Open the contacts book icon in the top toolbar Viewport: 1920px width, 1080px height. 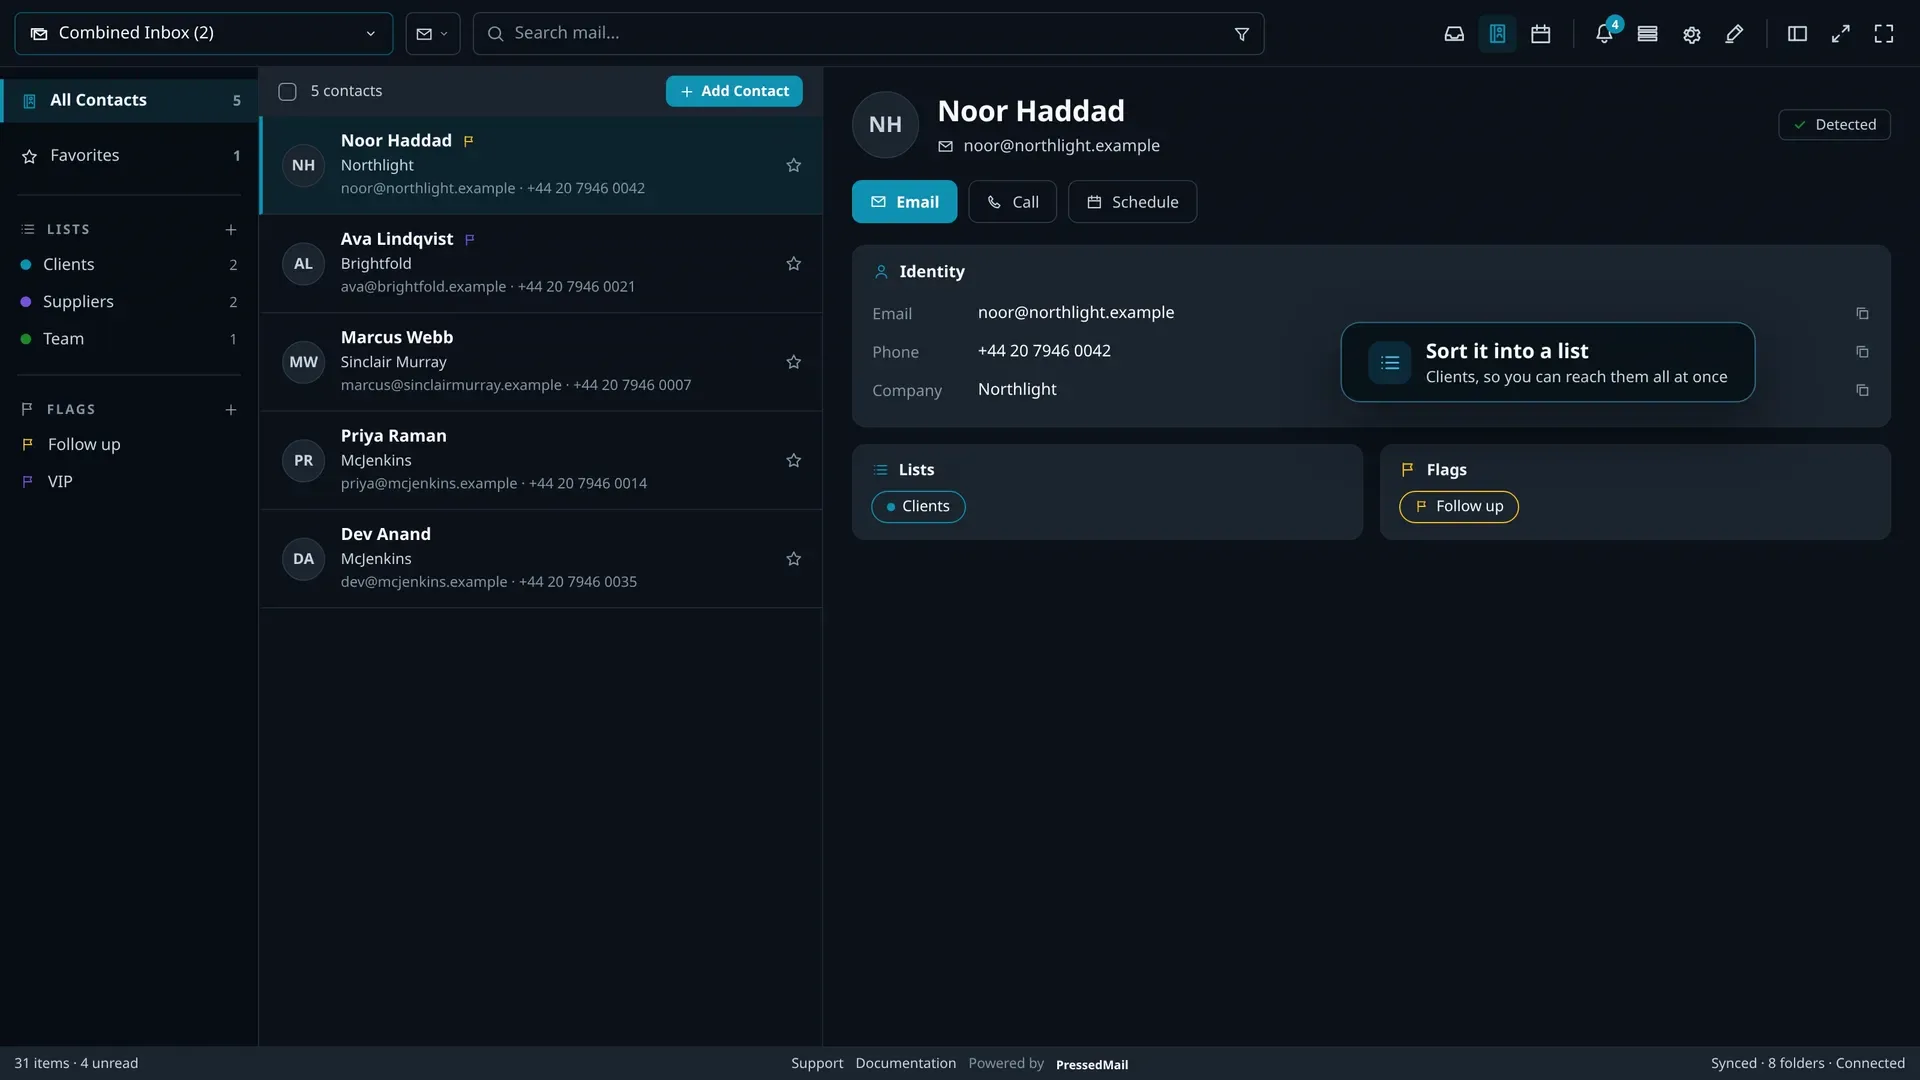tap(1497, 34)
